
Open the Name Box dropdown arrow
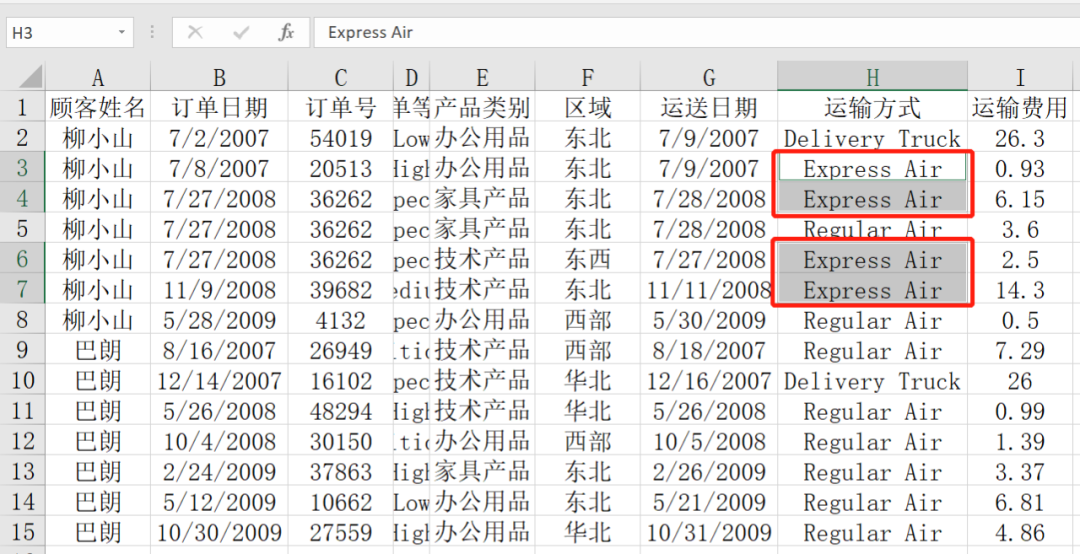click(x=122, y=32)
